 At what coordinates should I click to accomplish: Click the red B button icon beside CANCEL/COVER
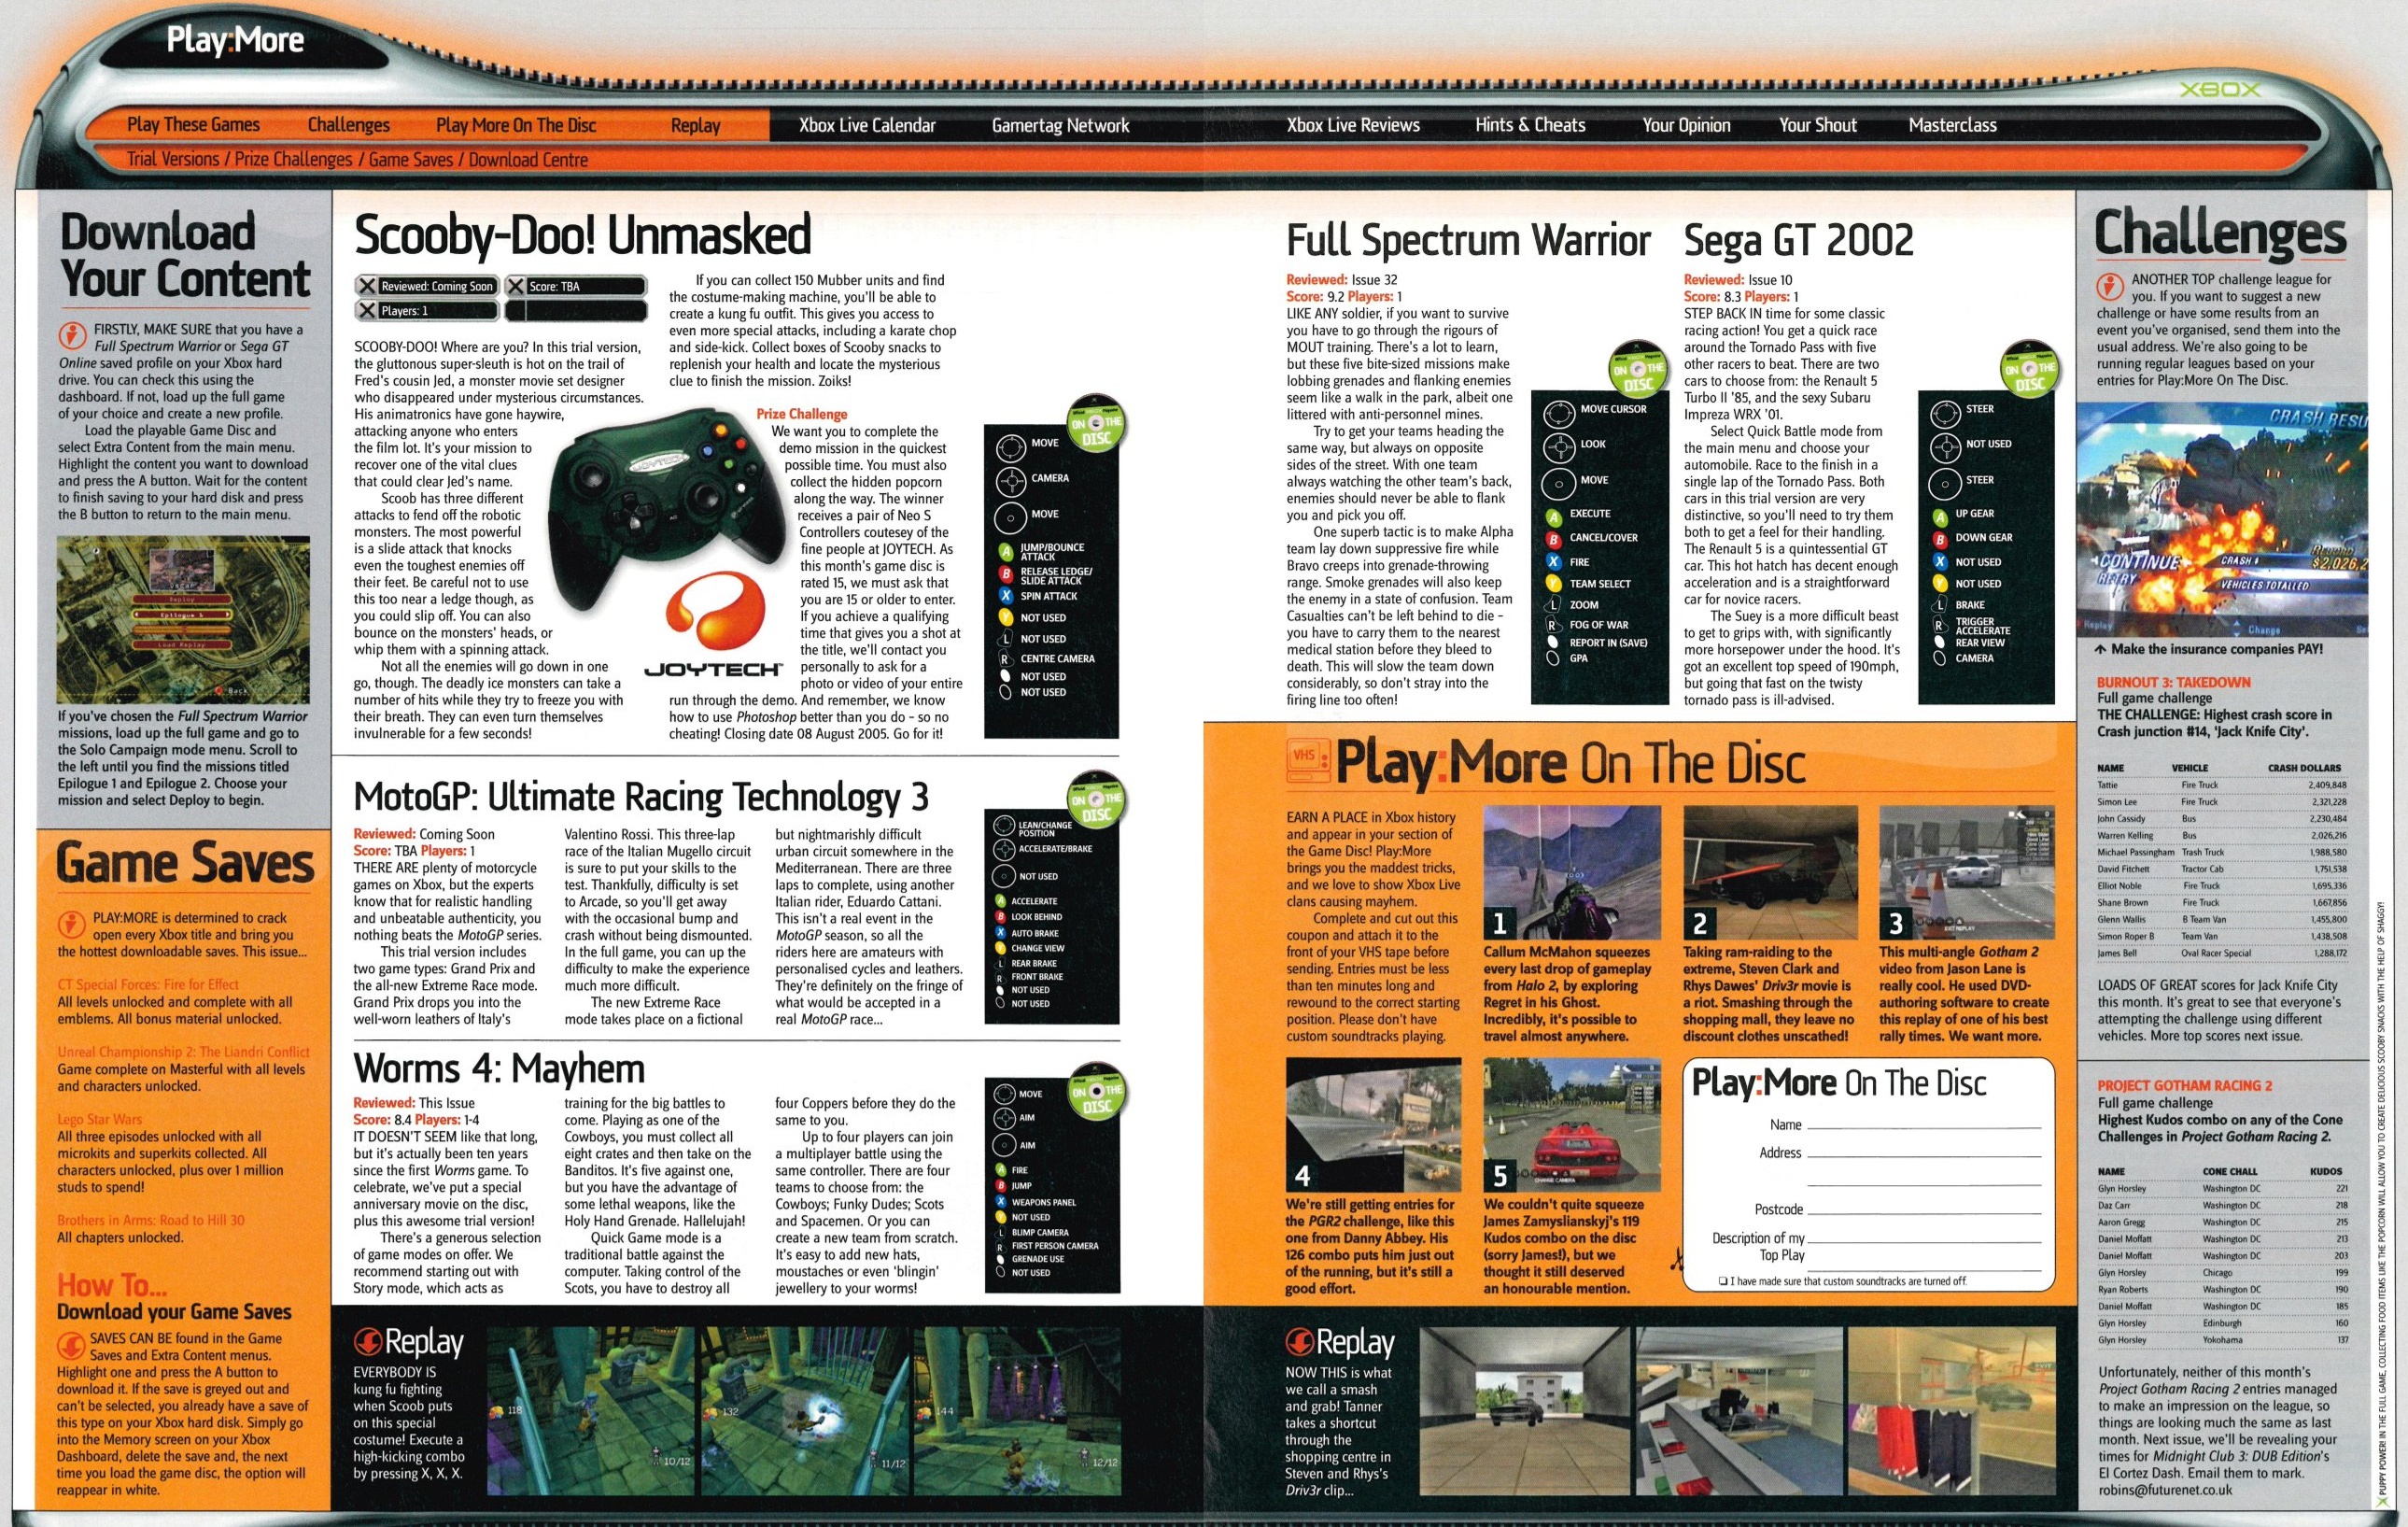coord(1553,539)
